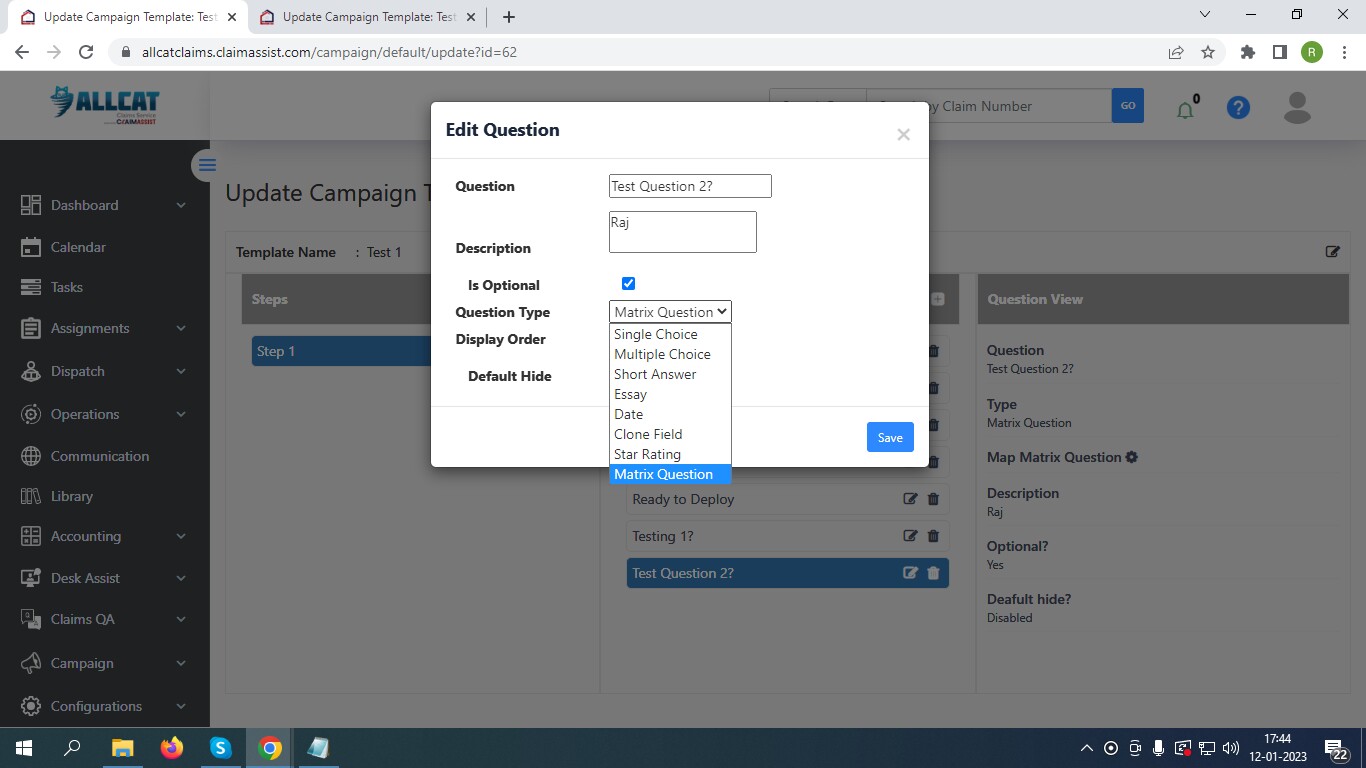The width and height of the screenshot is (1366, 768).
Task: Expand the Assignments sidebar menu
Action: point(105,328)
